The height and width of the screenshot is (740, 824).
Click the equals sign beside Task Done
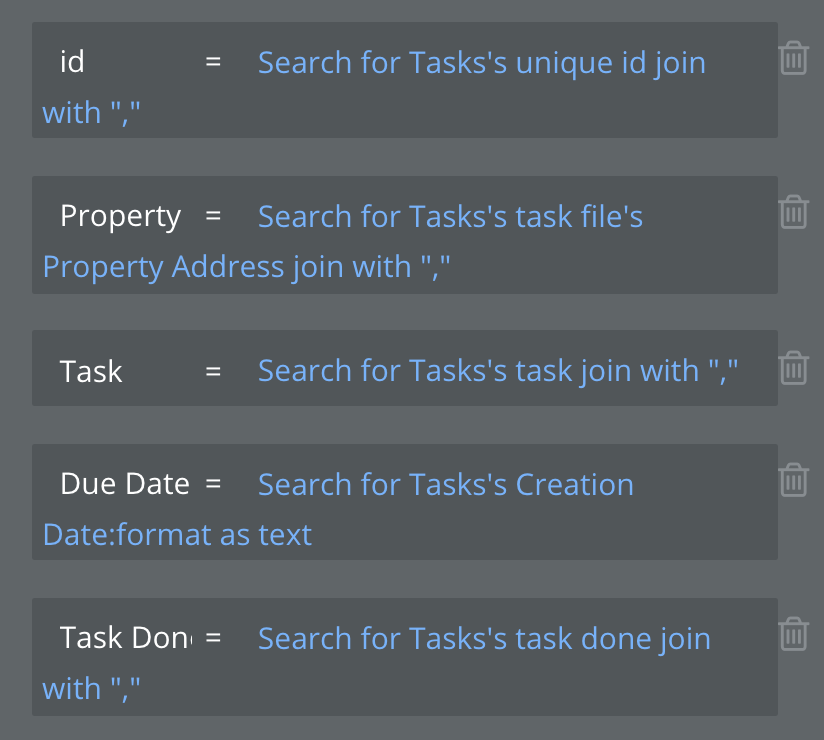coord(213,638)
